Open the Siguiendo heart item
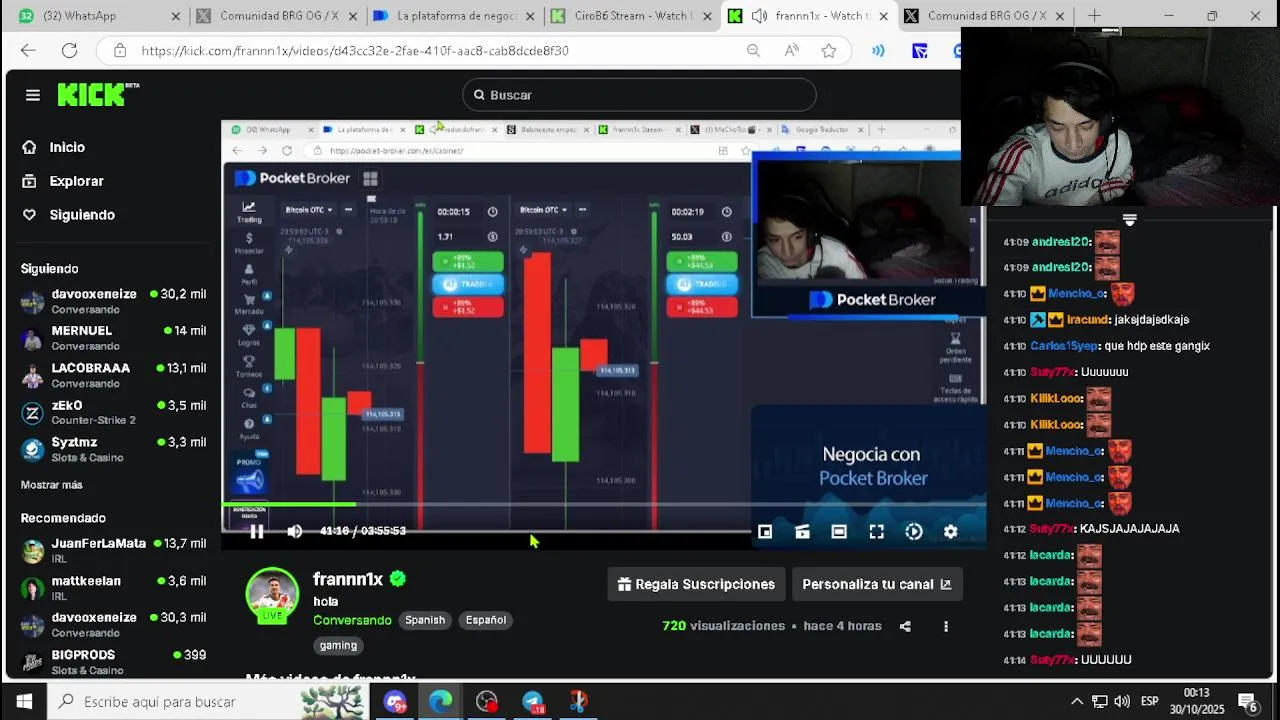The height and width of the screenshot is (720, 1280). click(x=82, y=215)
